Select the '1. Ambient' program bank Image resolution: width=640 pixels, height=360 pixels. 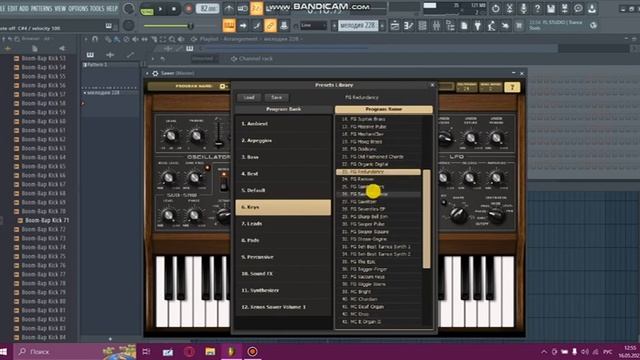pos(283,124)
